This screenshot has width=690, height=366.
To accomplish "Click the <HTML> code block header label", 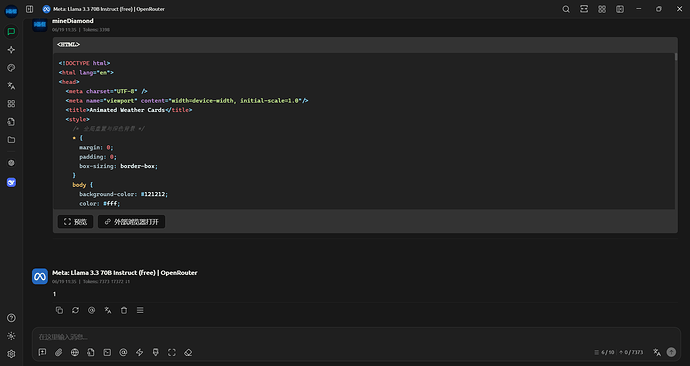I will tap(68, 44).
